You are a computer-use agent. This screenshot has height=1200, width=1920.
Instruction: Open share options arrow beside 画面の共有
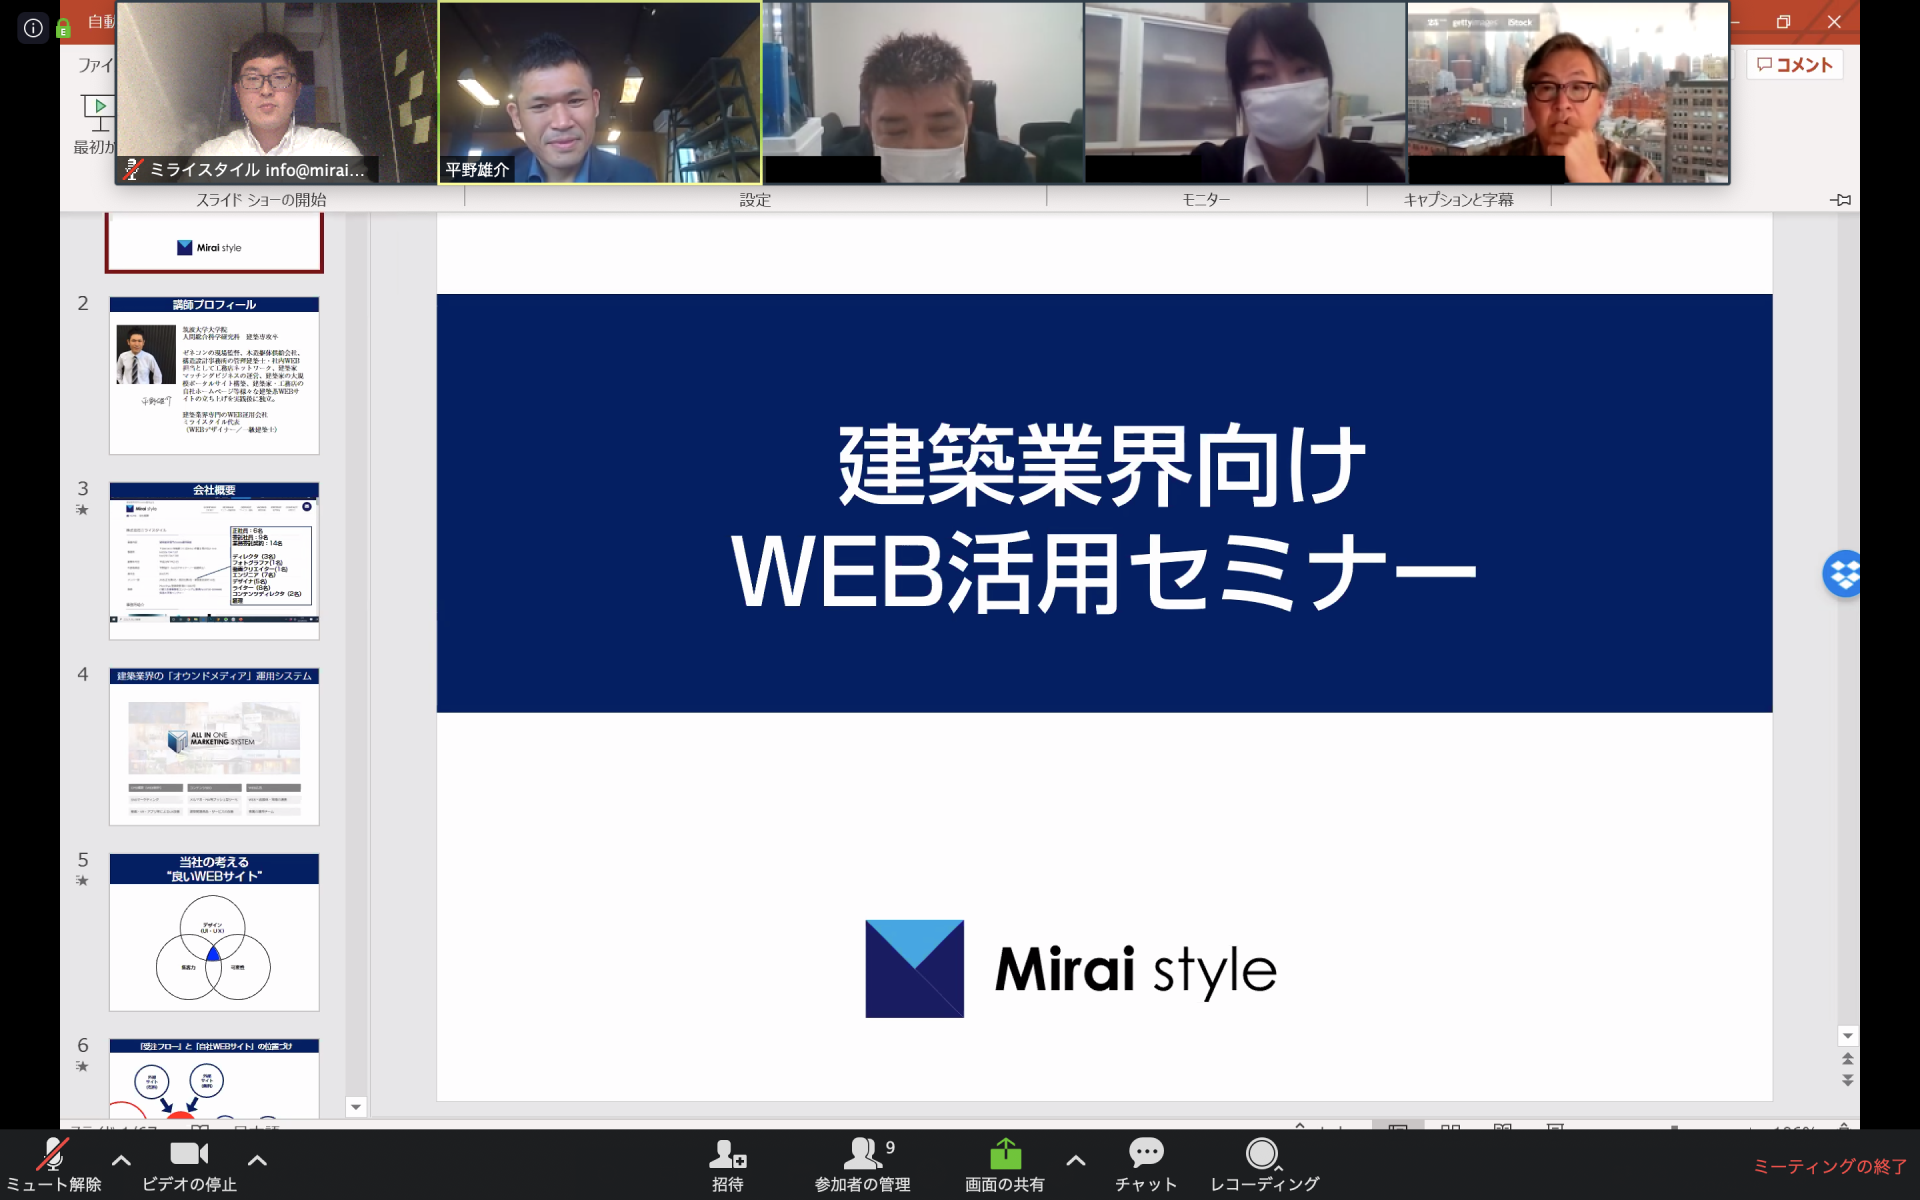(1076, 1160)
